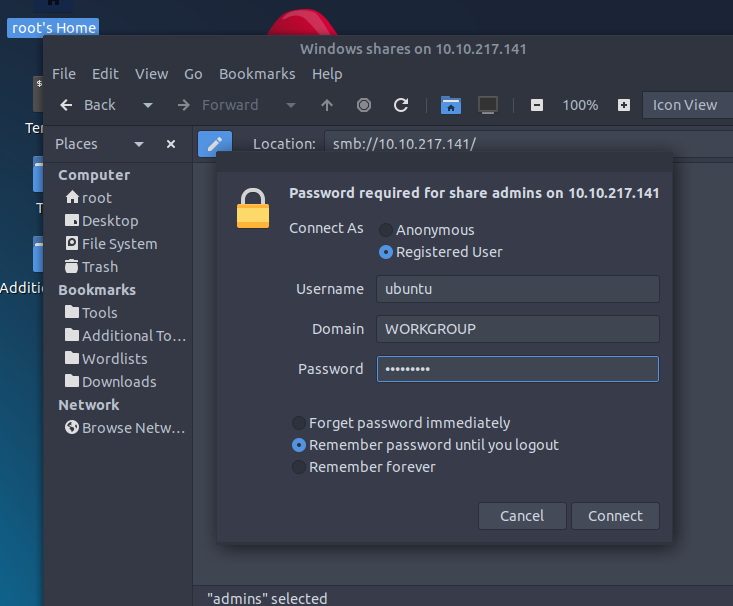Click the Stop loading icon

click(x=364, y=105)
